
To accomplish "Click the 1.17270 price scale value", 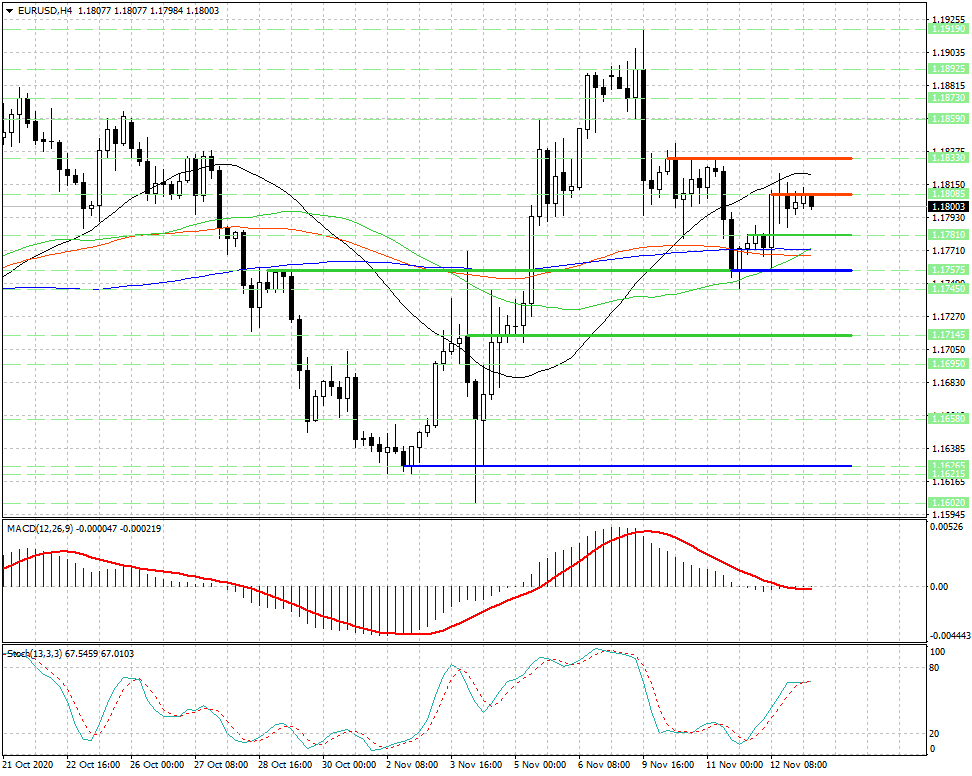I will 949,317.
